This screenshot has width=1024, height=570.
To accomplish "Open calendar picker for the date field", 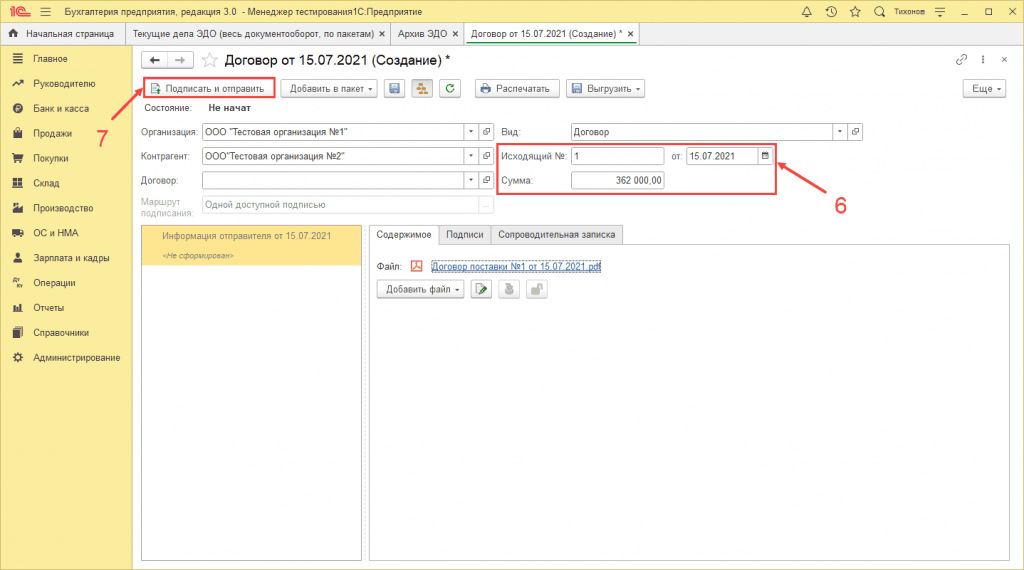I will tap(765, 156).
